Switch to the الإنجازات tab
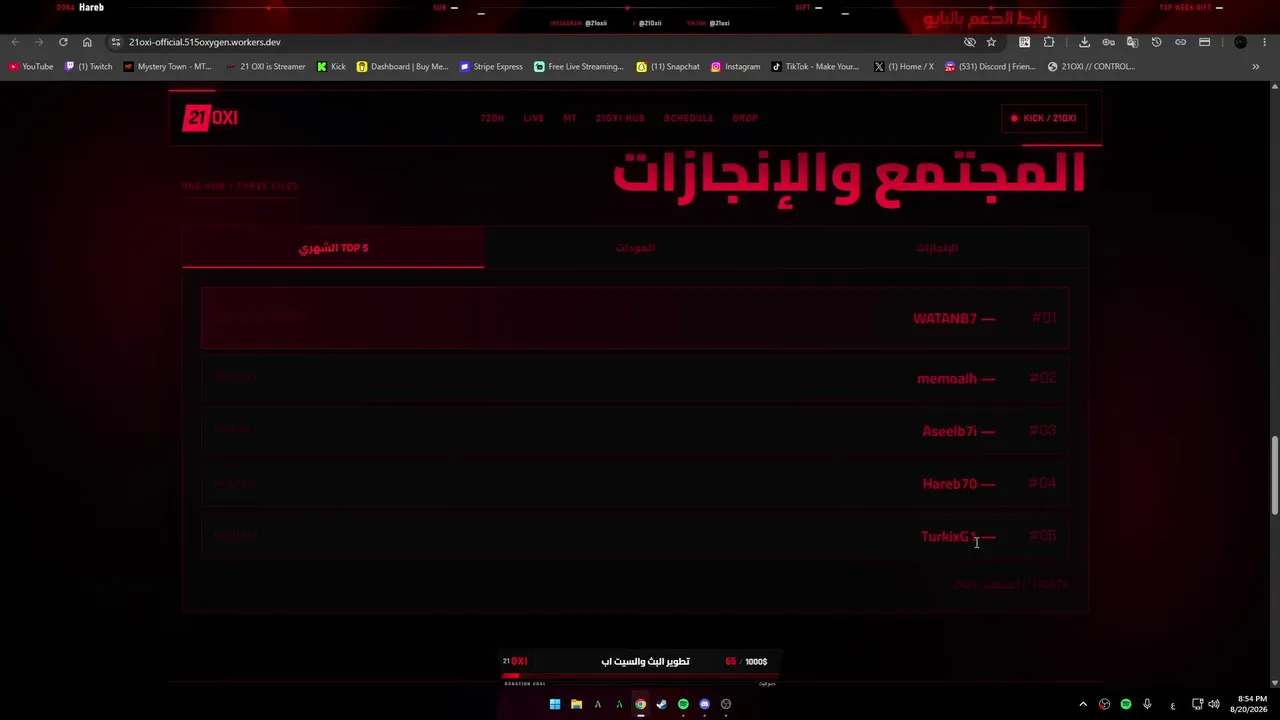1280x720 pixels. (x=937, y=248)
